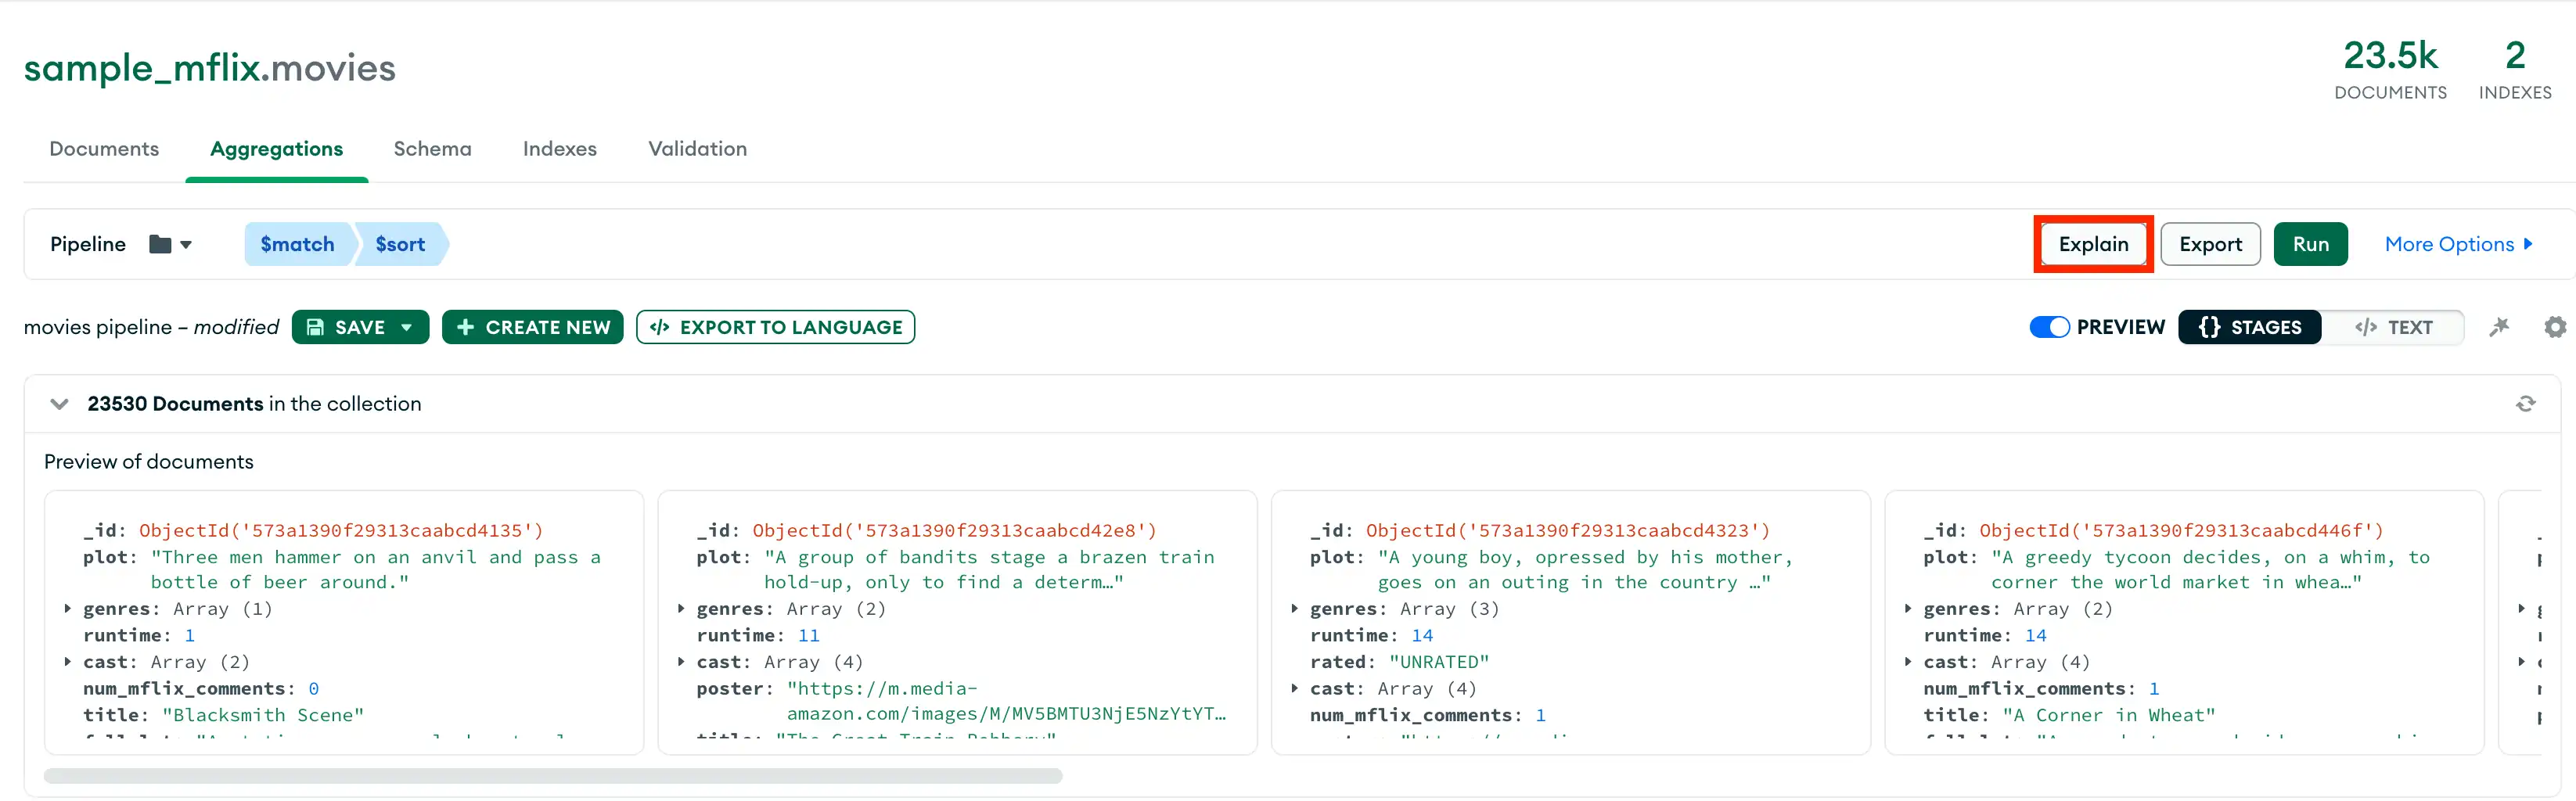Switch to the Schema tab
The image size is (2576, 801).
432,148
